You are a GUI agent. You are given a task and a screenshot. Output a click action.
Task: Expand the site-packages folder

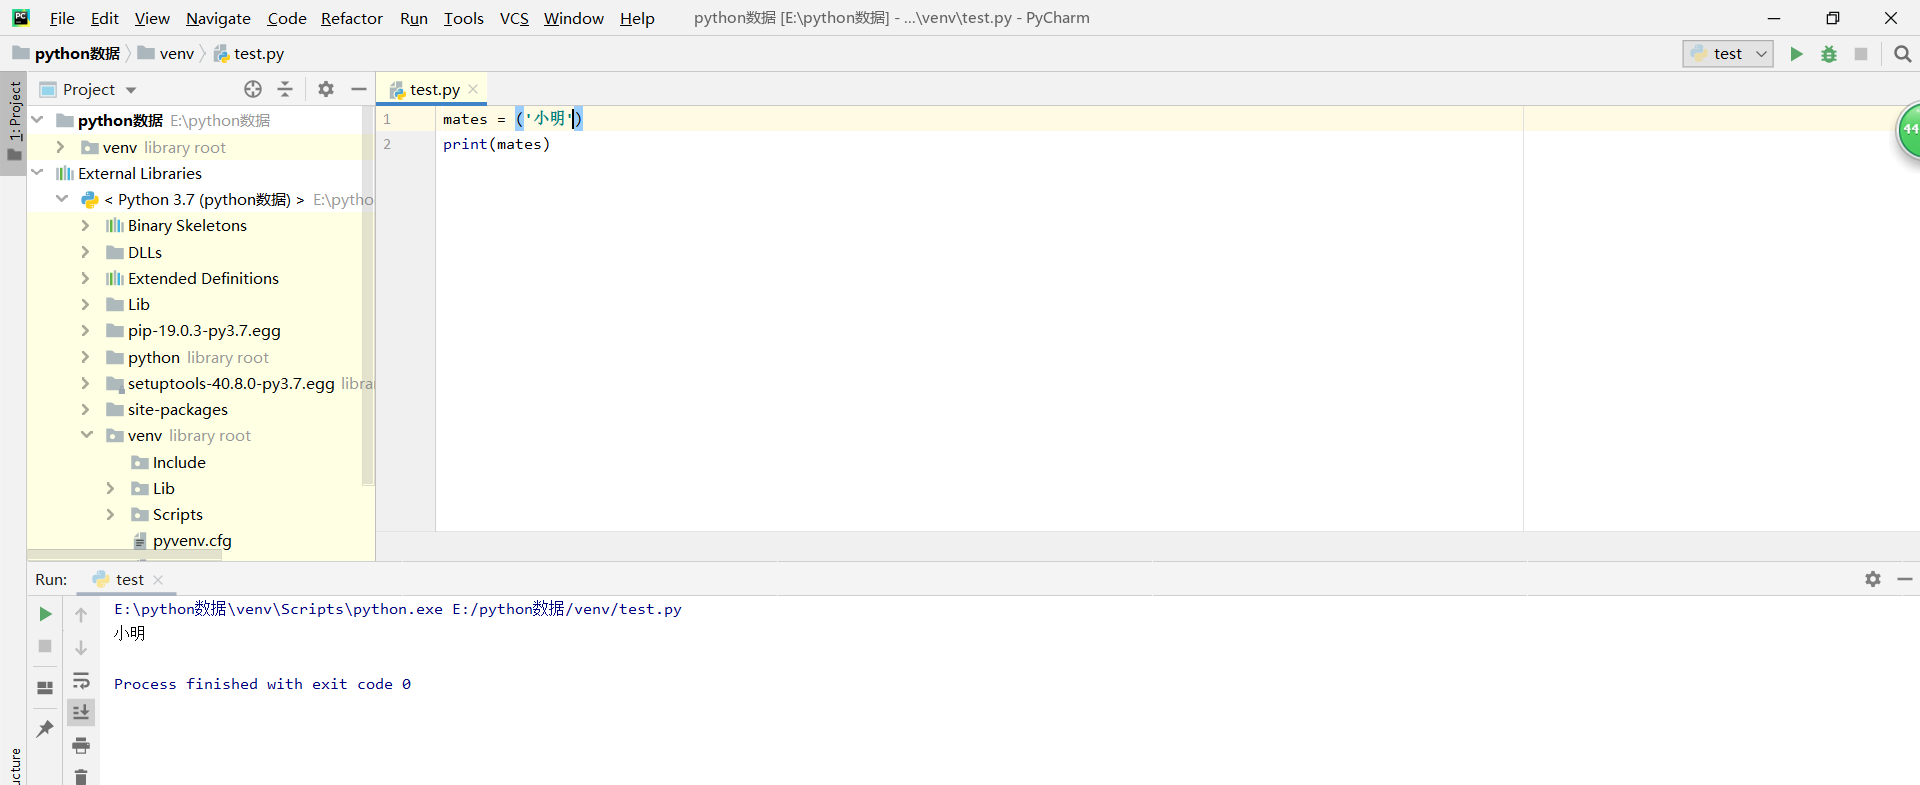pyautogui.click(x=86, y=409)
